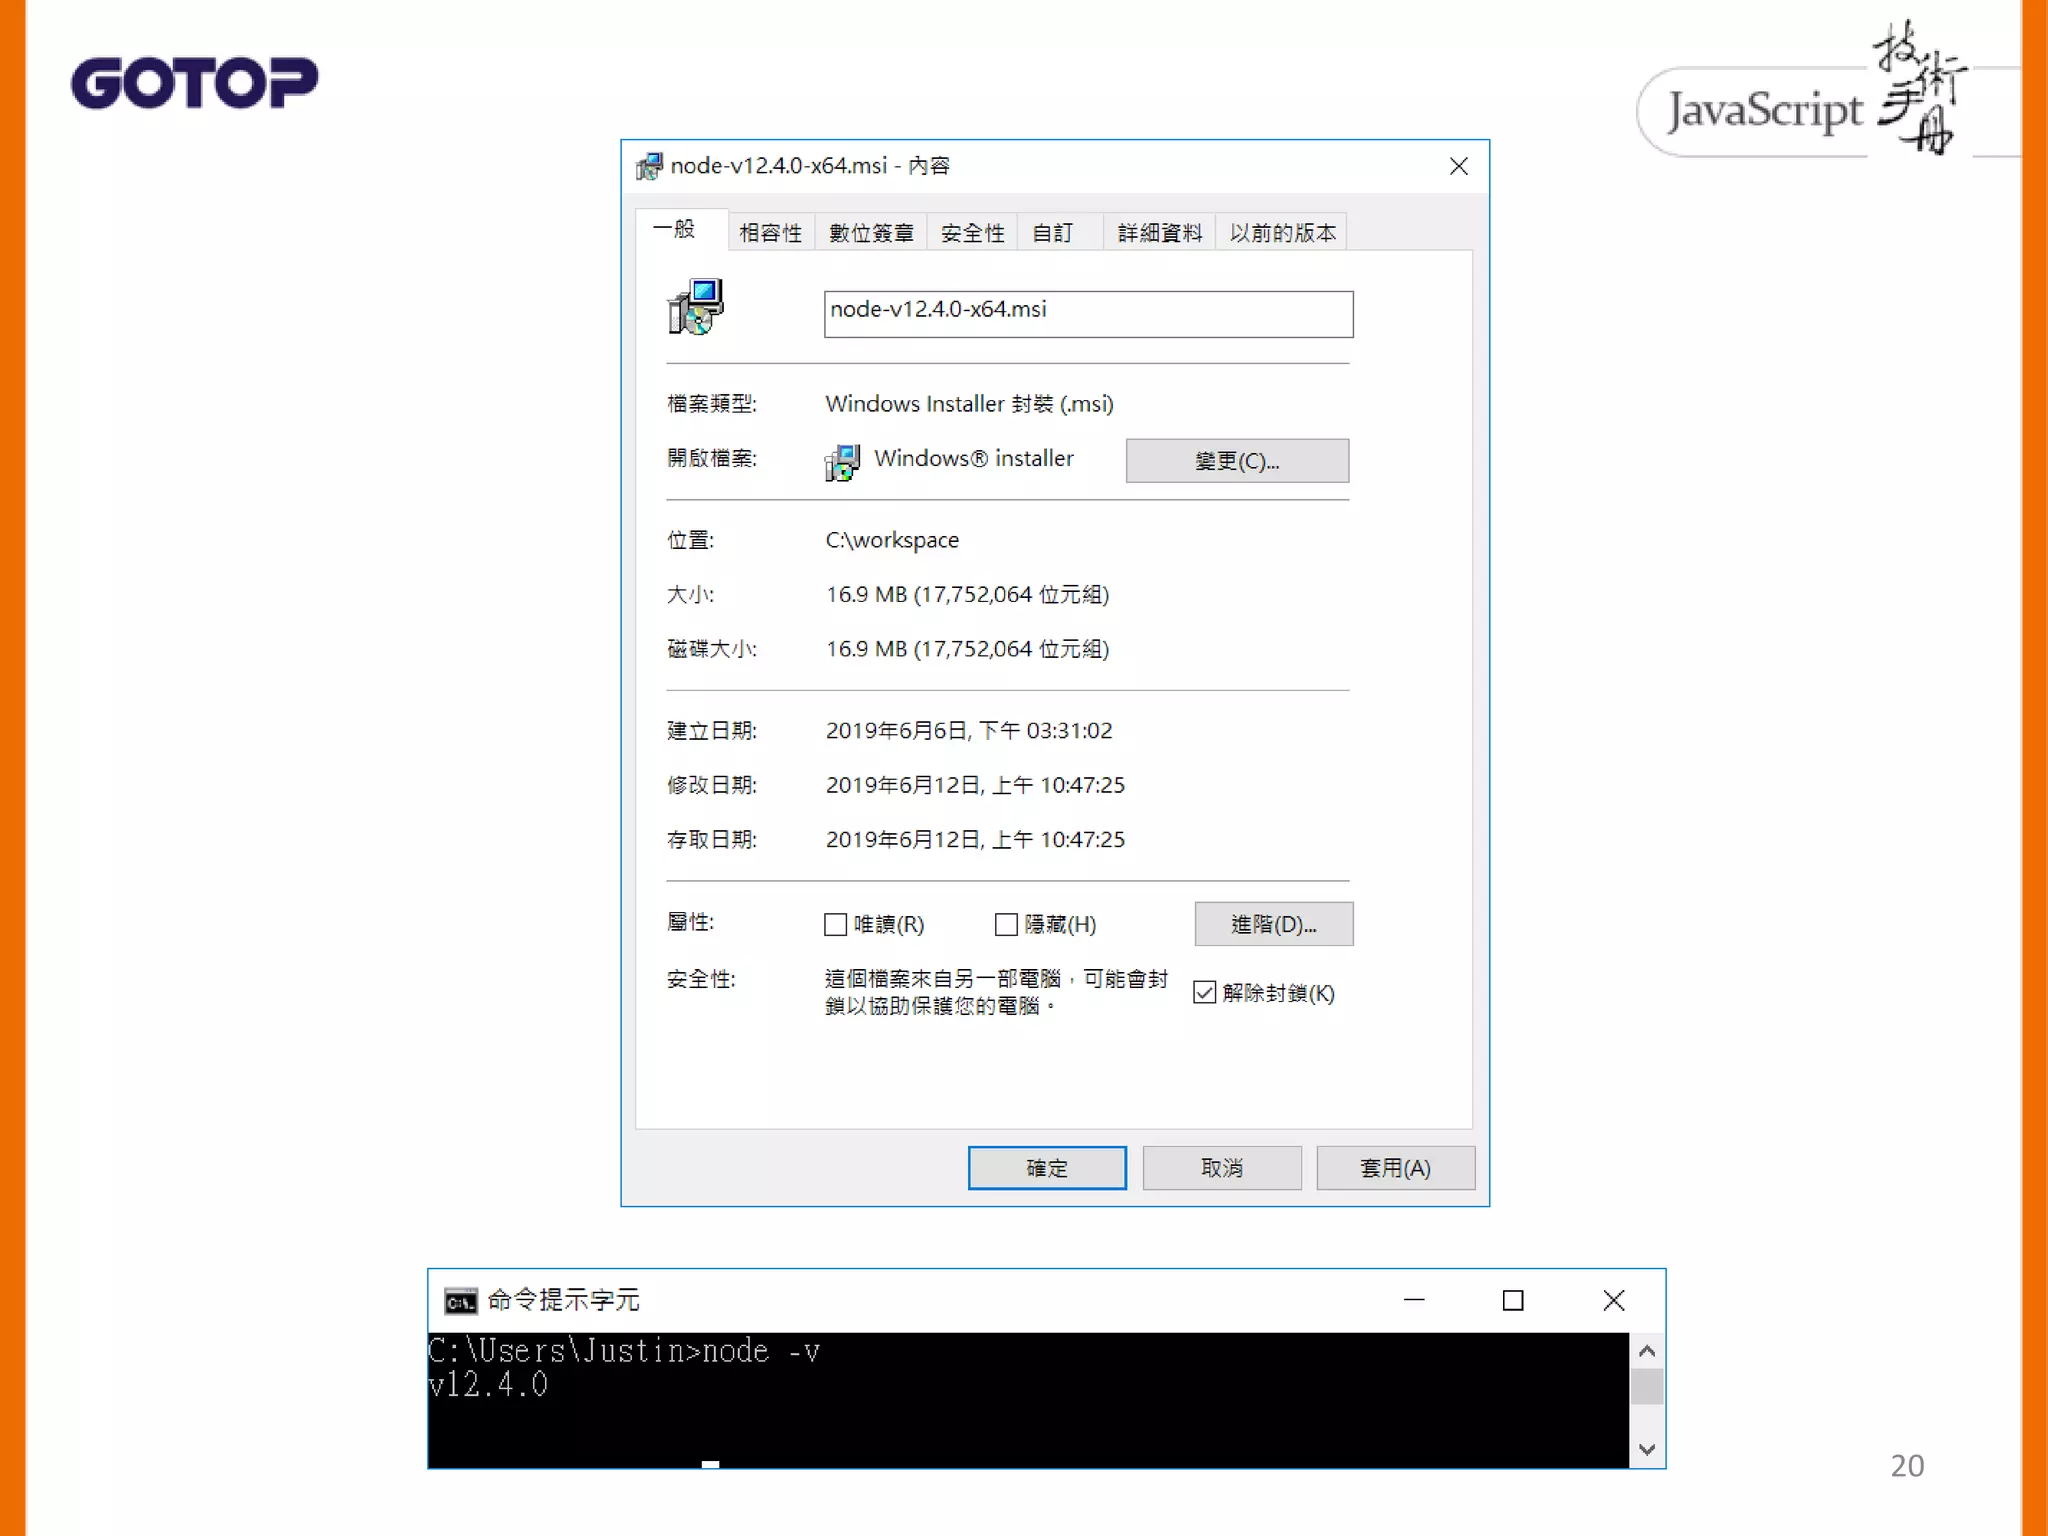Click the command prompt window icon
This screenshot has width=2048, height=1536.
point(461,1301)
